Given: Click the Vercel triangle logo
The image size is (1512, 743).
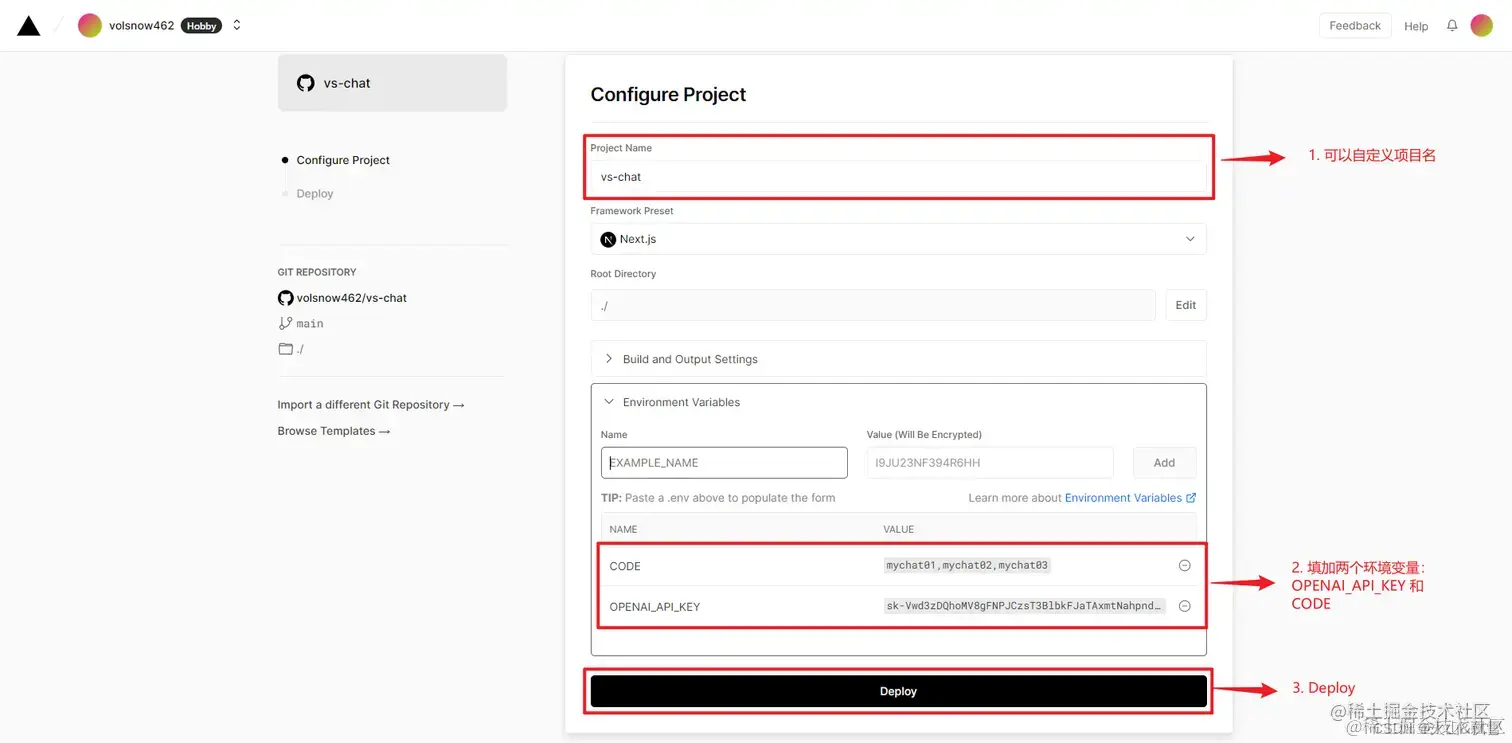Looking at the screenshot, I should [29, 26].
